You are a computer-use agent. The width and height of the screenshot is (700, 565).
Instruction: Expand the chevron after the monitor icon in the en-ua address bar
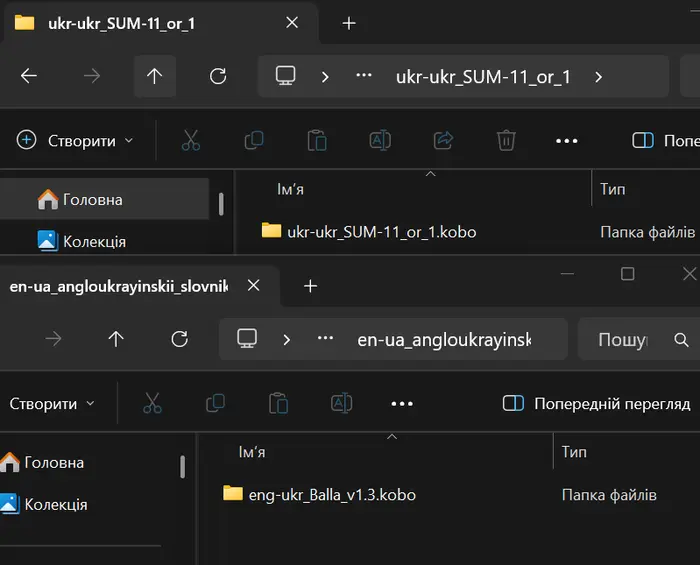[x=287, y=340]
